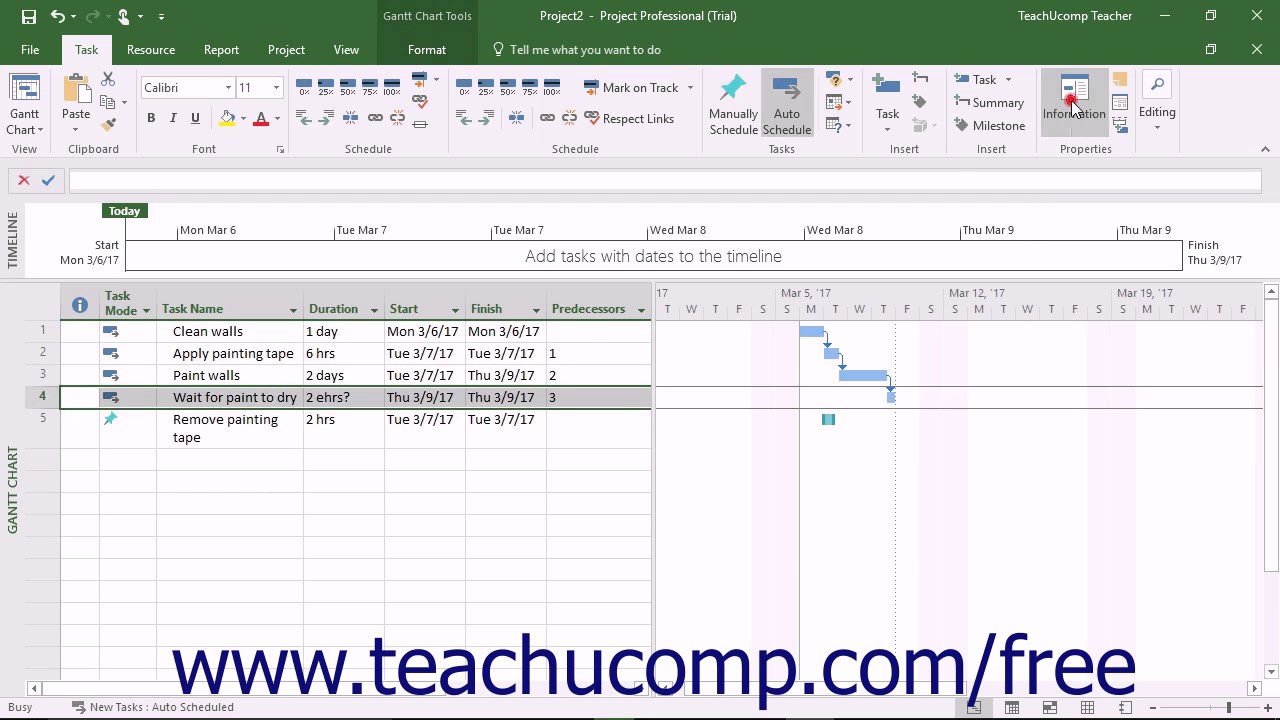Switch to Task Usage view in status bar
The width and height of the screenshot is (1280, 720).
click(1012, 707)
